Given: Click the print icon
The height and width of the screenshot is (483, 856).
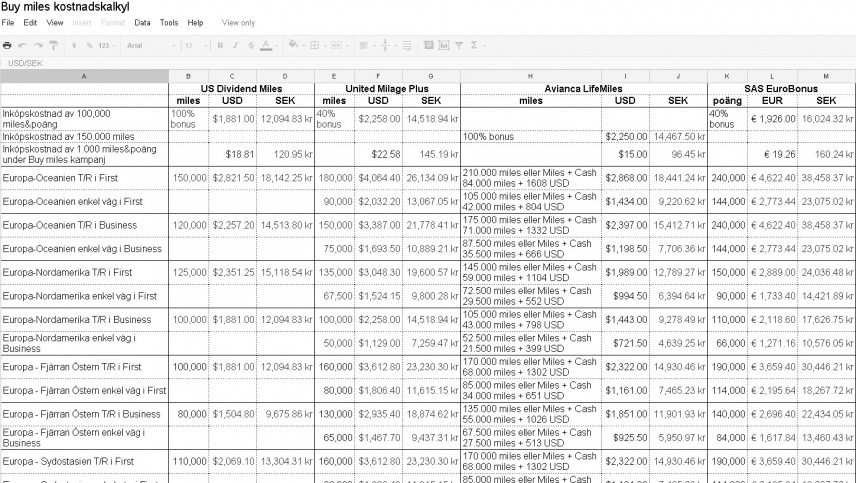Looking at the screenshot, I should (8, 45).
